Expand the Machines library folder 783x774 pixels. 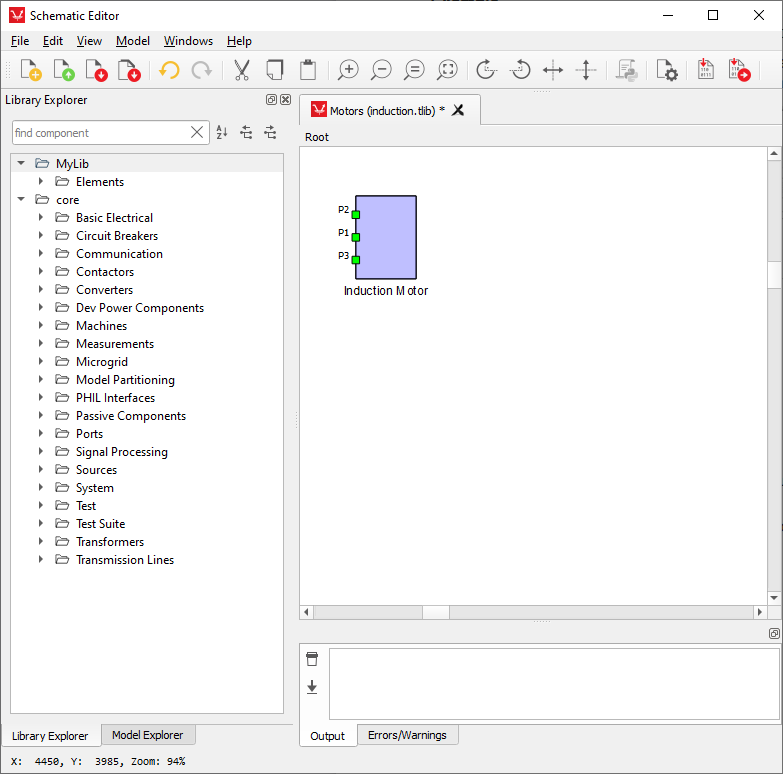point(41,326)
